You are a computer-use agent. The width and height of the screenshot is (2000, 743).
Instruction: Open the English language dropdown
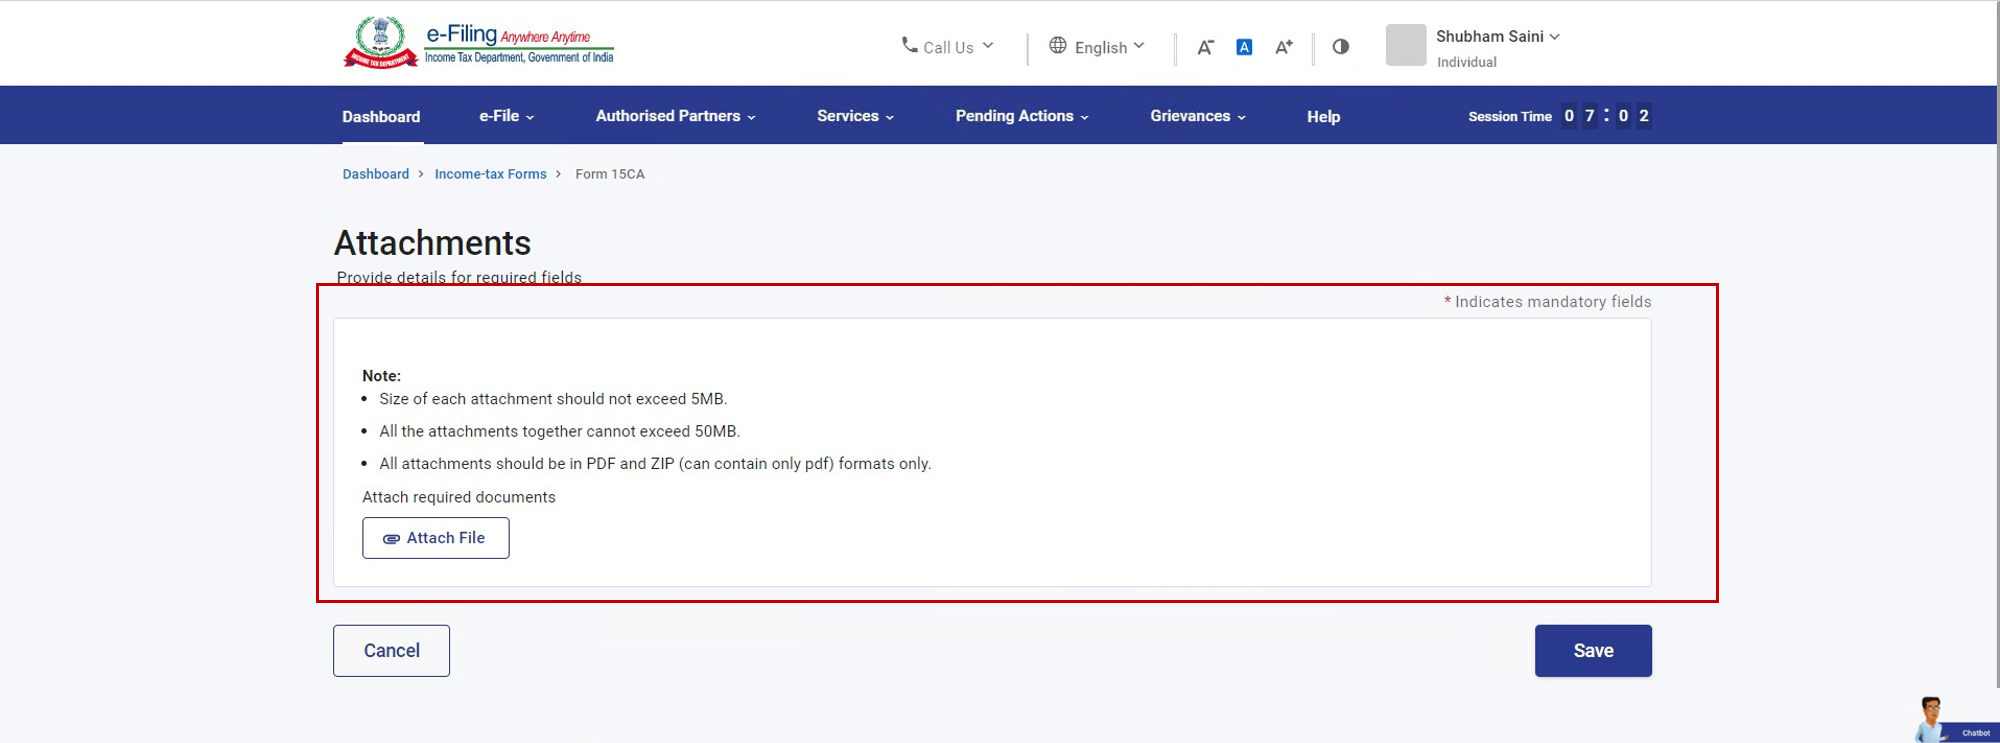1097,47
